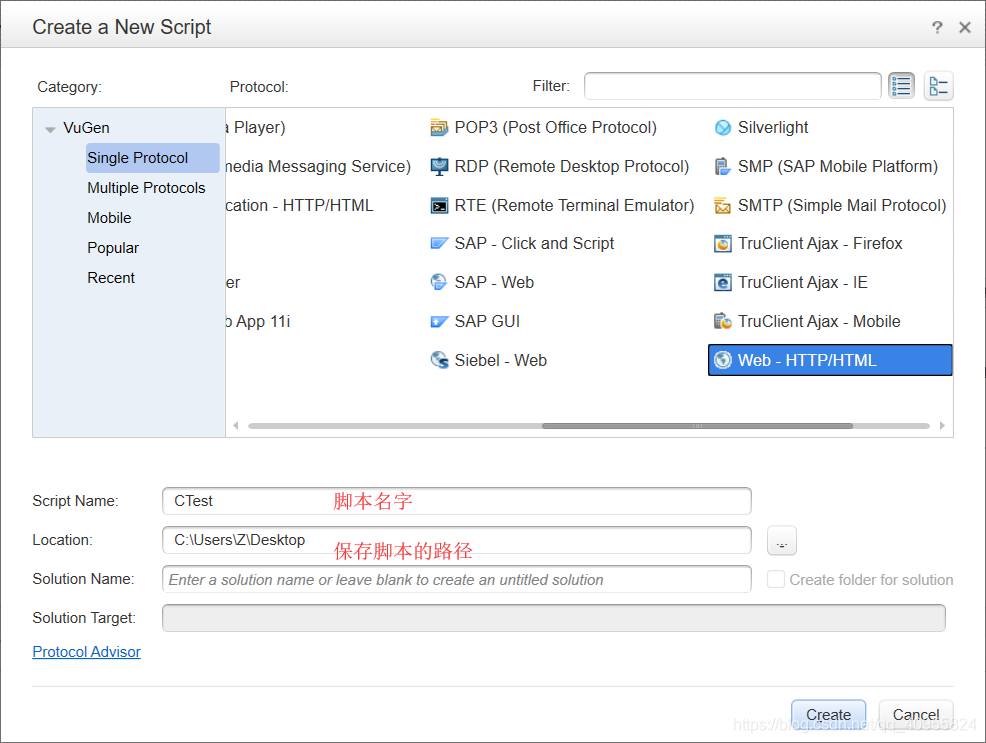Screen dimensions: 986x743
Task: Select the Multiple Protocols category
Action: [146, 188]
